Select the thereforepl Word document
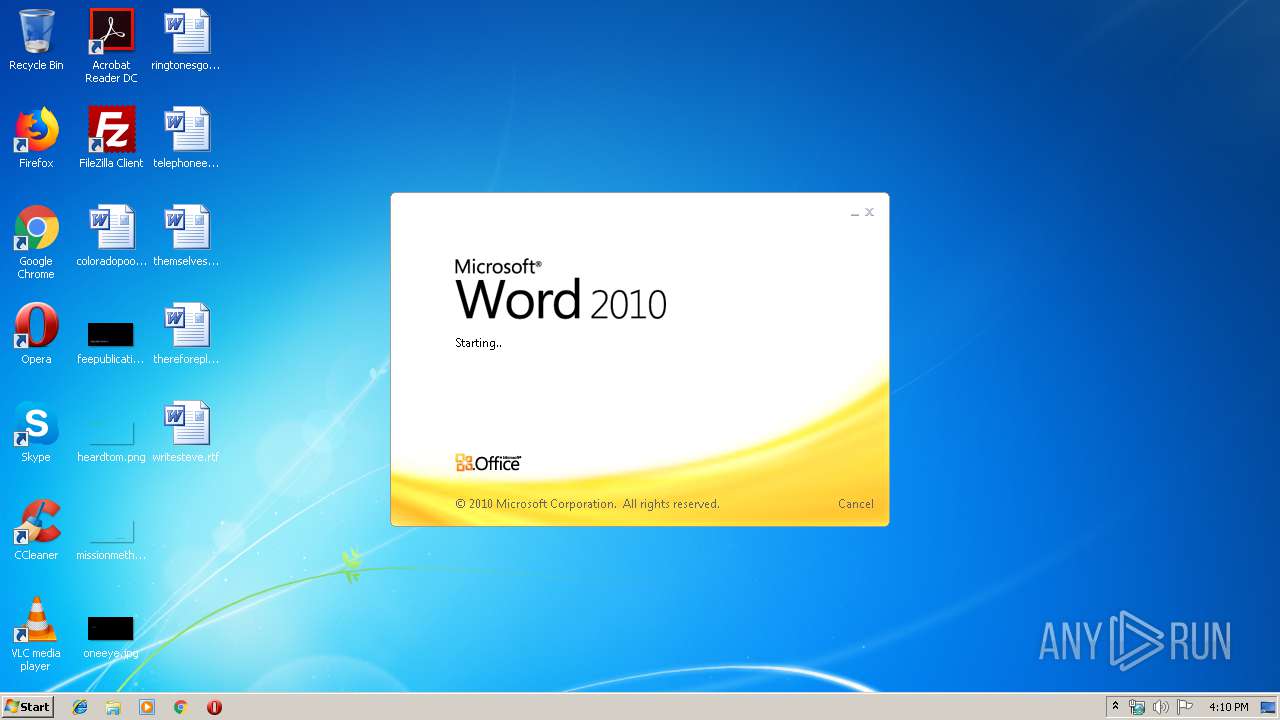This screenshot has width=1280, height=720. point(186,334)
